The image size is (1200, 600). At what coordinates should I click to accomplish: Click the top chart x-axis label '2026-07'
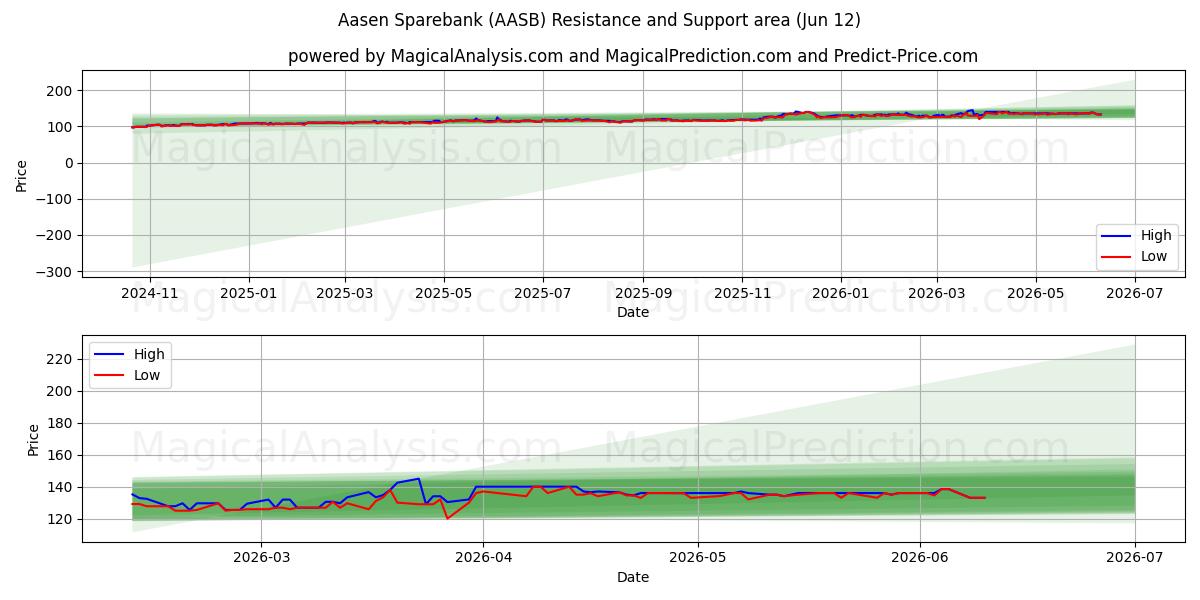pos(1134,294)
